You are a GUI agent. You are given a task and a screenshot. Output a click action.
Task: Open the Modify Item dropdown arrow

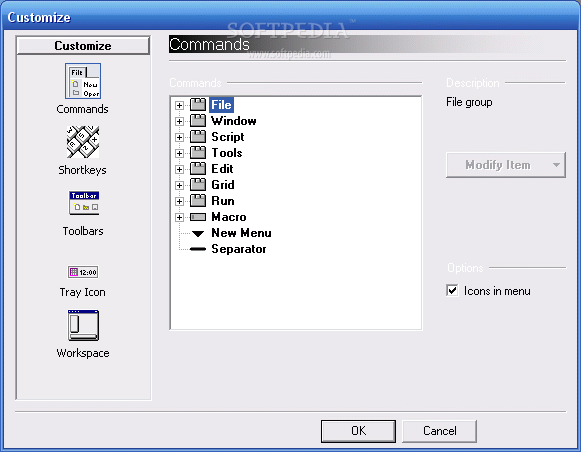(x=556, y=165)
